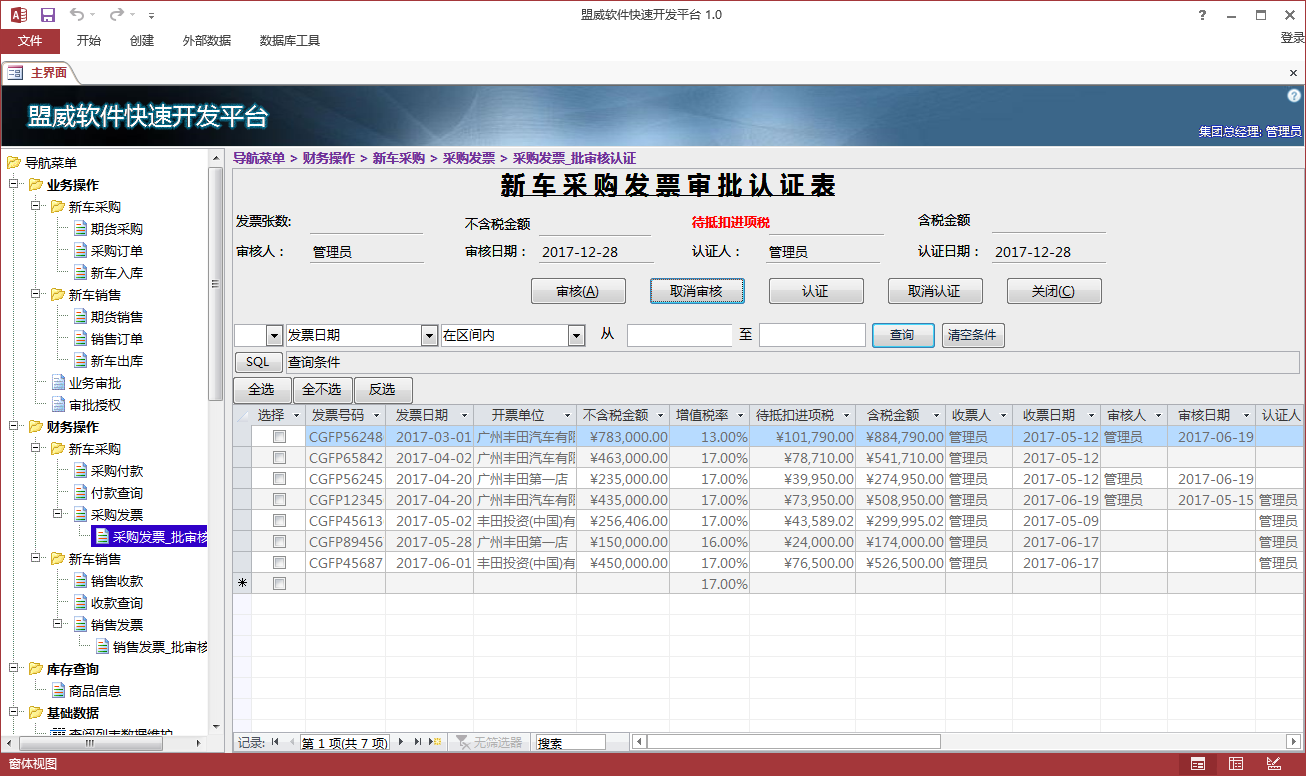The width and height of the screenshot is (1306, 776).
Task: Click the 查询 button
Action: 903,335
